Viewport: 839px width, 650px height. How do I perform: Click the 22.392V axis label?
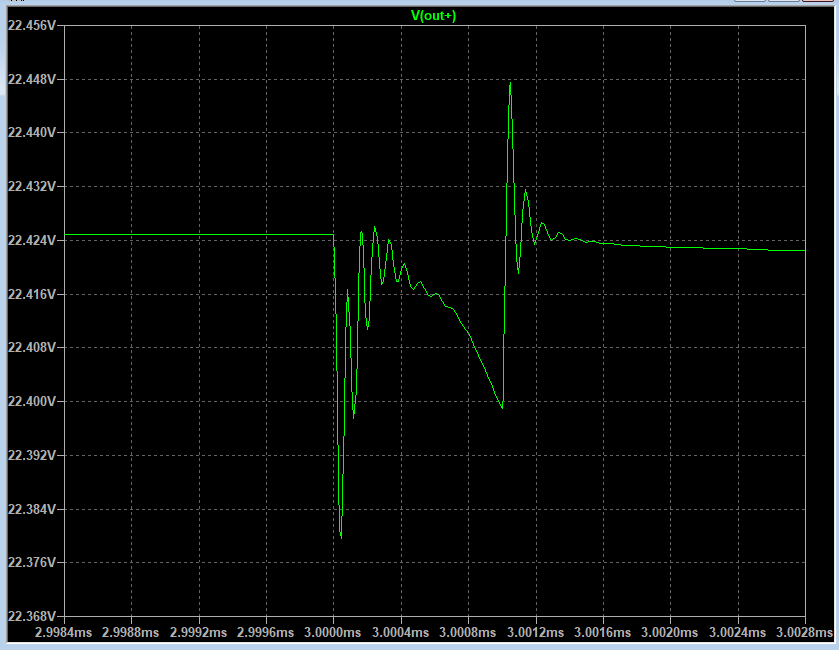coord(32,455)
